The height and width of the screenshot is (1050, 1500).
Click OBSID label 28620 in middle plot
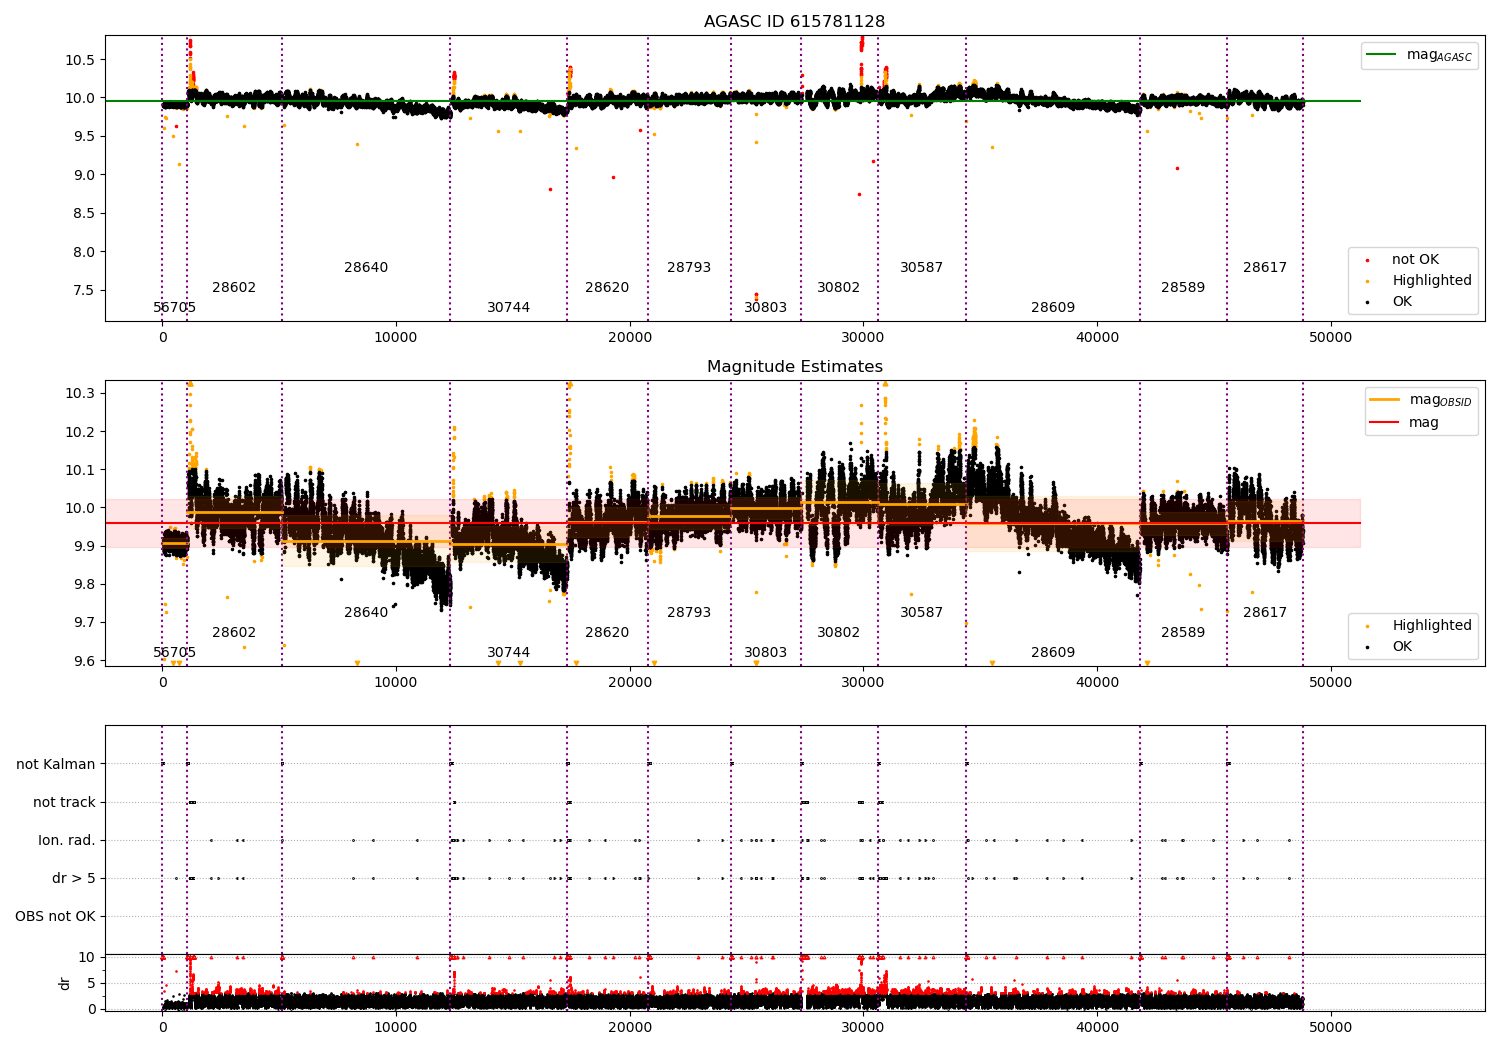point(607,633)
